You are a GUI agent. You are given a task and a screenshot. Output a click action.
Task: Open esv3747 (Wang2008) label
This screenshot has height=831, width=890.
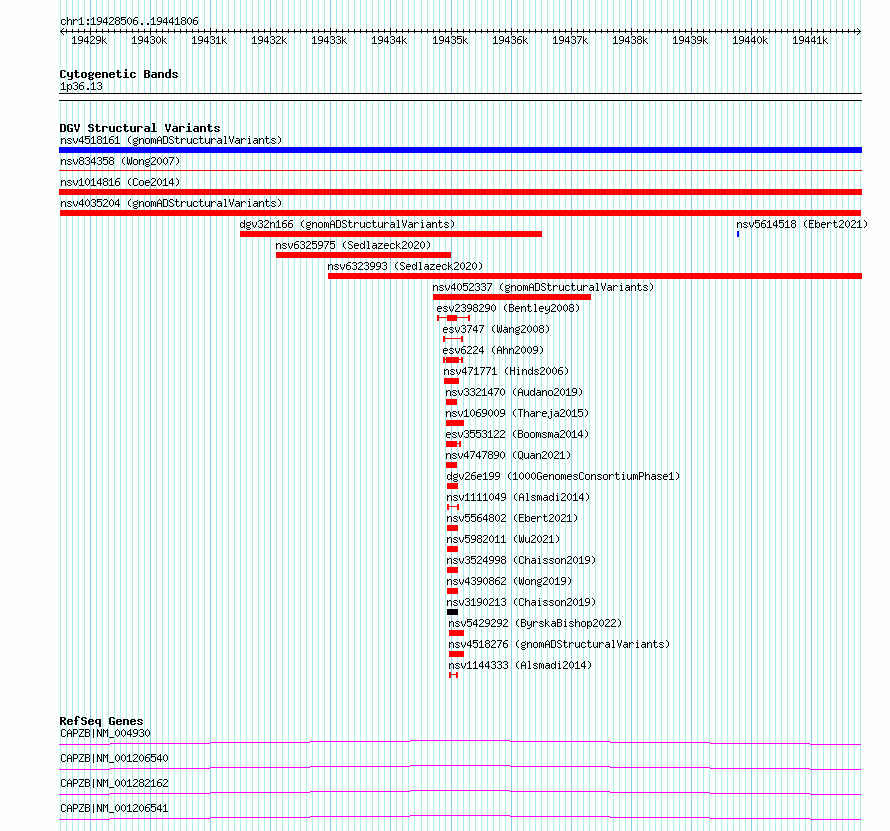pos(496,329)
